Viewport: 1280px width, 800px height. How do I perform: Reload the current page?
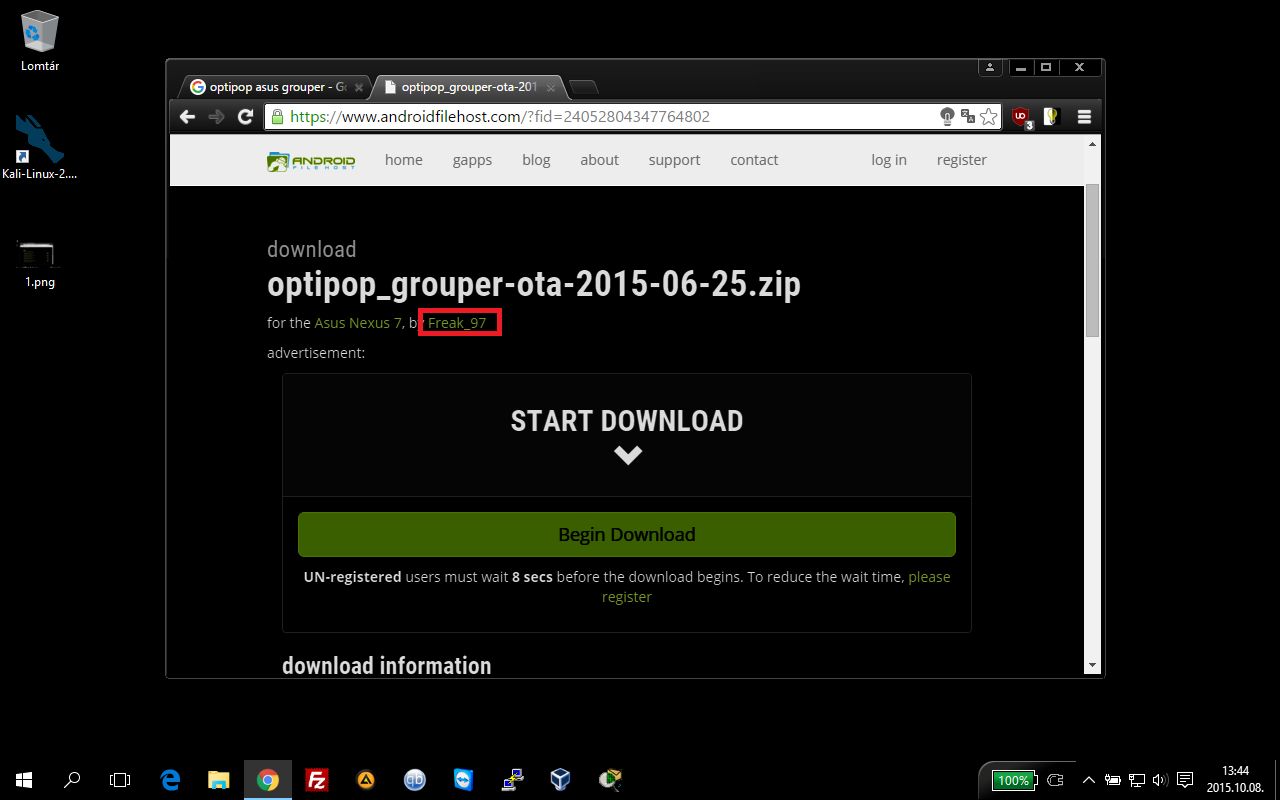pyautogui.click(x=245, y=117)
